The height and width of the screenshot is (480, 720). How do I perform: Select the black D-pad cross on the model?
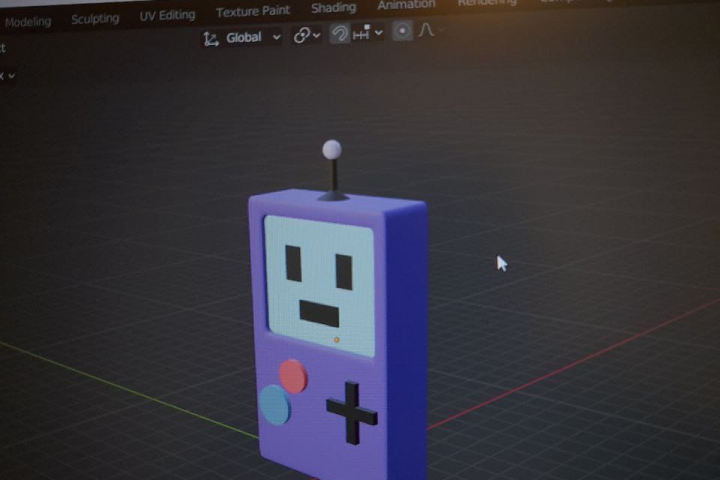pos(352,412)
